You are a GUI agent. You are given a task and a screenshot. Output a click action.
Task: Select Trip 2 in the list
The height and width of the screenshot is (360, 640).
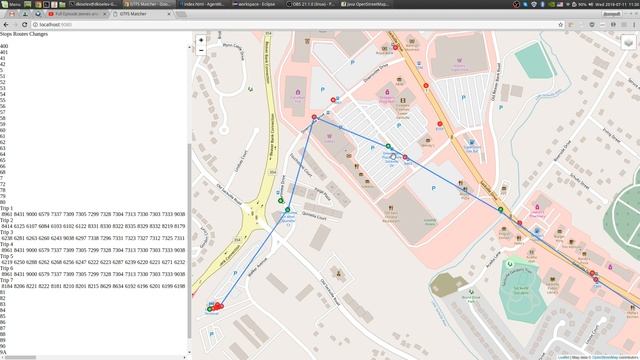(7, 220)
